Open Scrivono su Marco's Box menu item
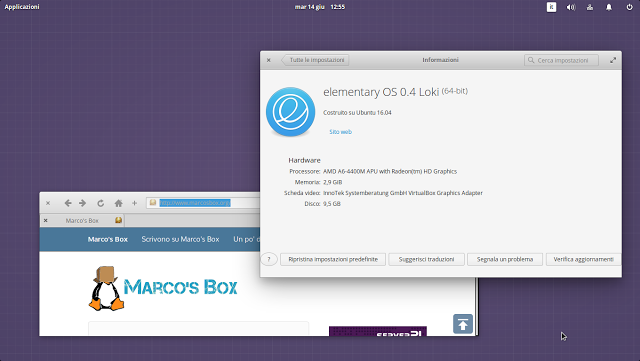This screenshot has width=640, height=361. [x=180, y=239]
